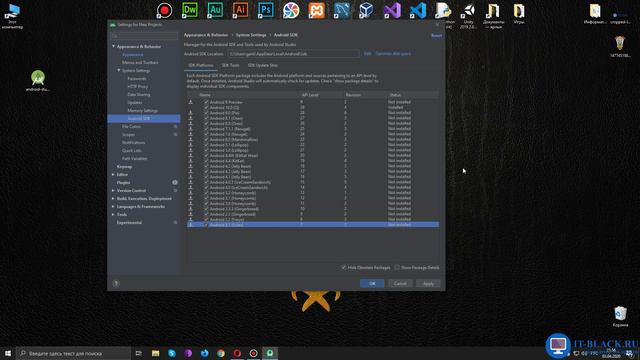Viewport: 640px width, 360px height.
Task: Click the Edit link beside SDK location
Action: pos(367,53)
